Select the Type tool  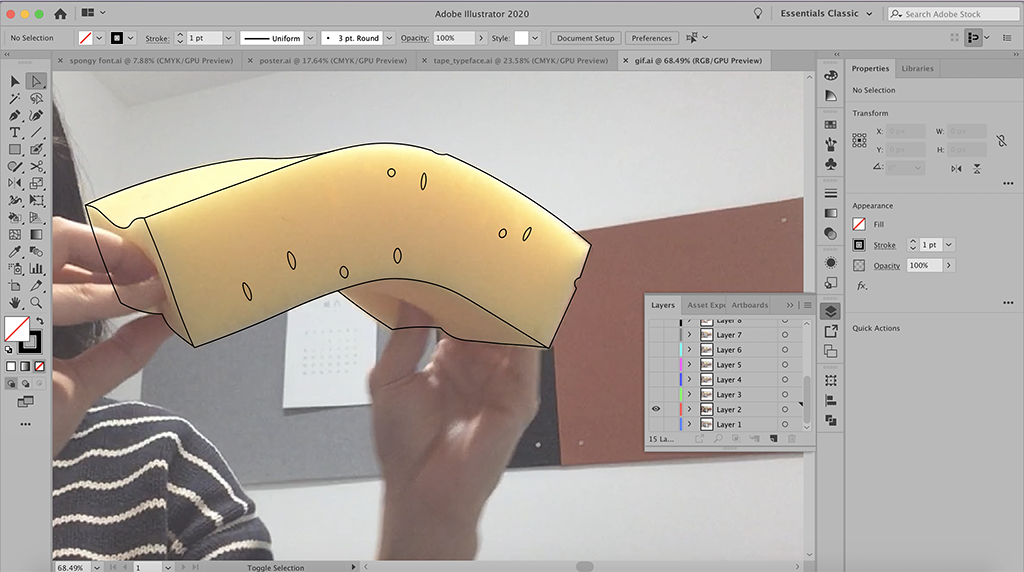point(15,132)
